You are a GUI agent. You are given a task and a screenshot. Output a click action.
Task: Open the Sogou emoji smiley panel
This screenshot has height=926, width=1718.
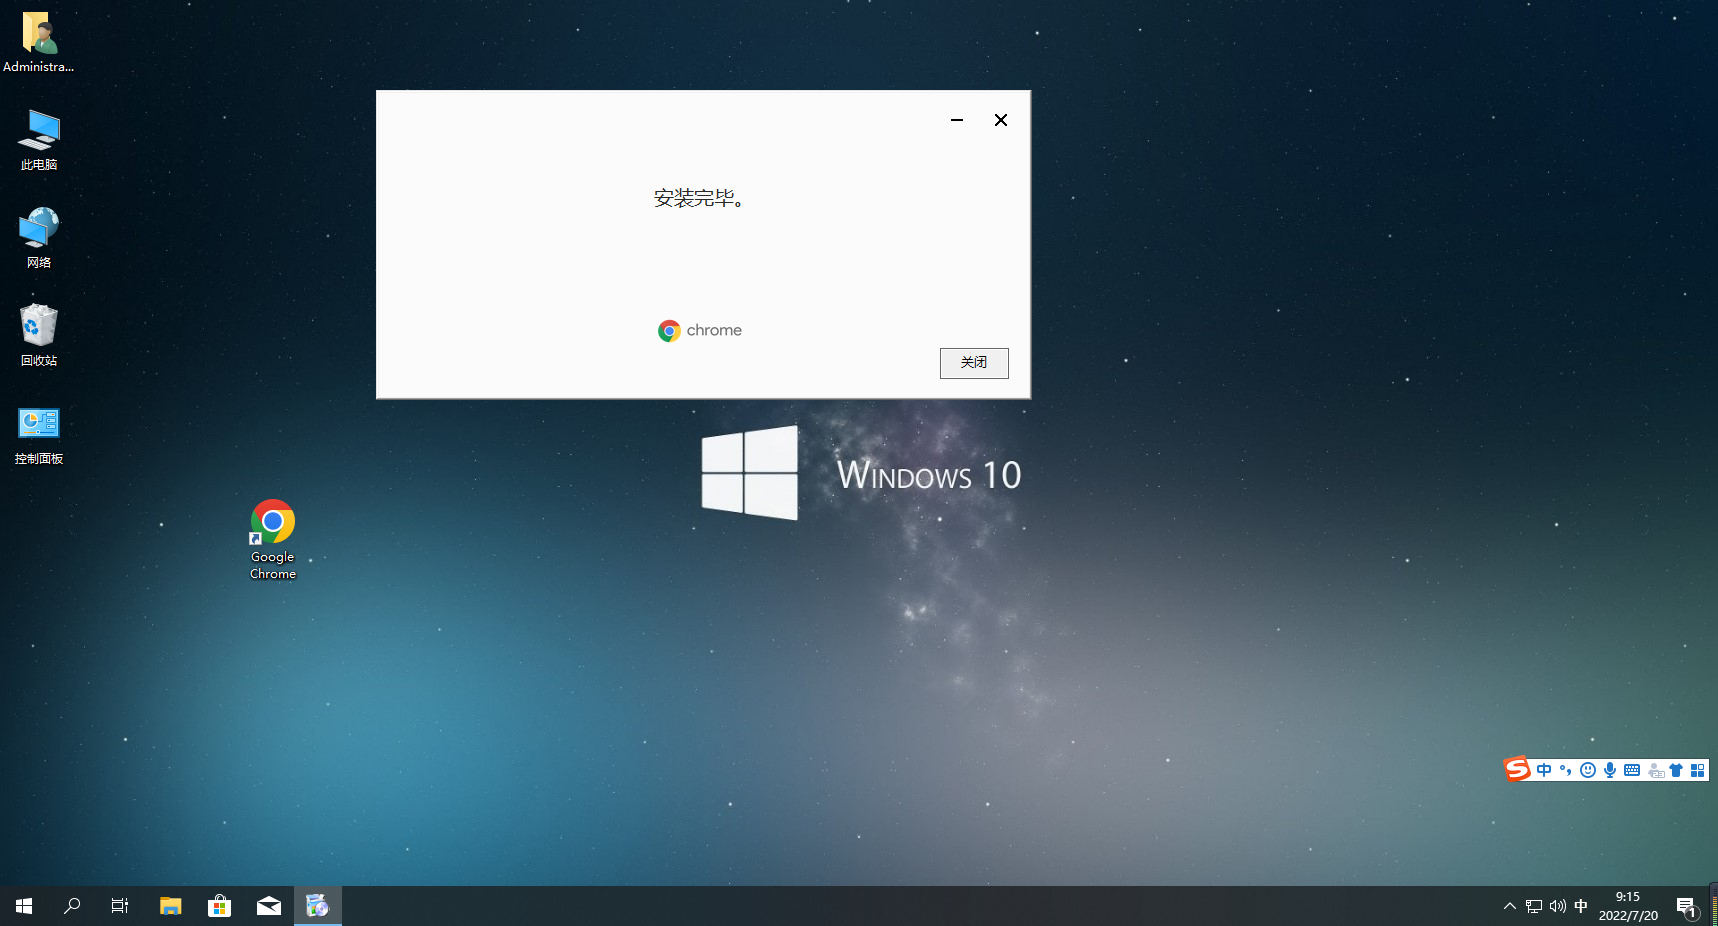(x=1588, y=770)
